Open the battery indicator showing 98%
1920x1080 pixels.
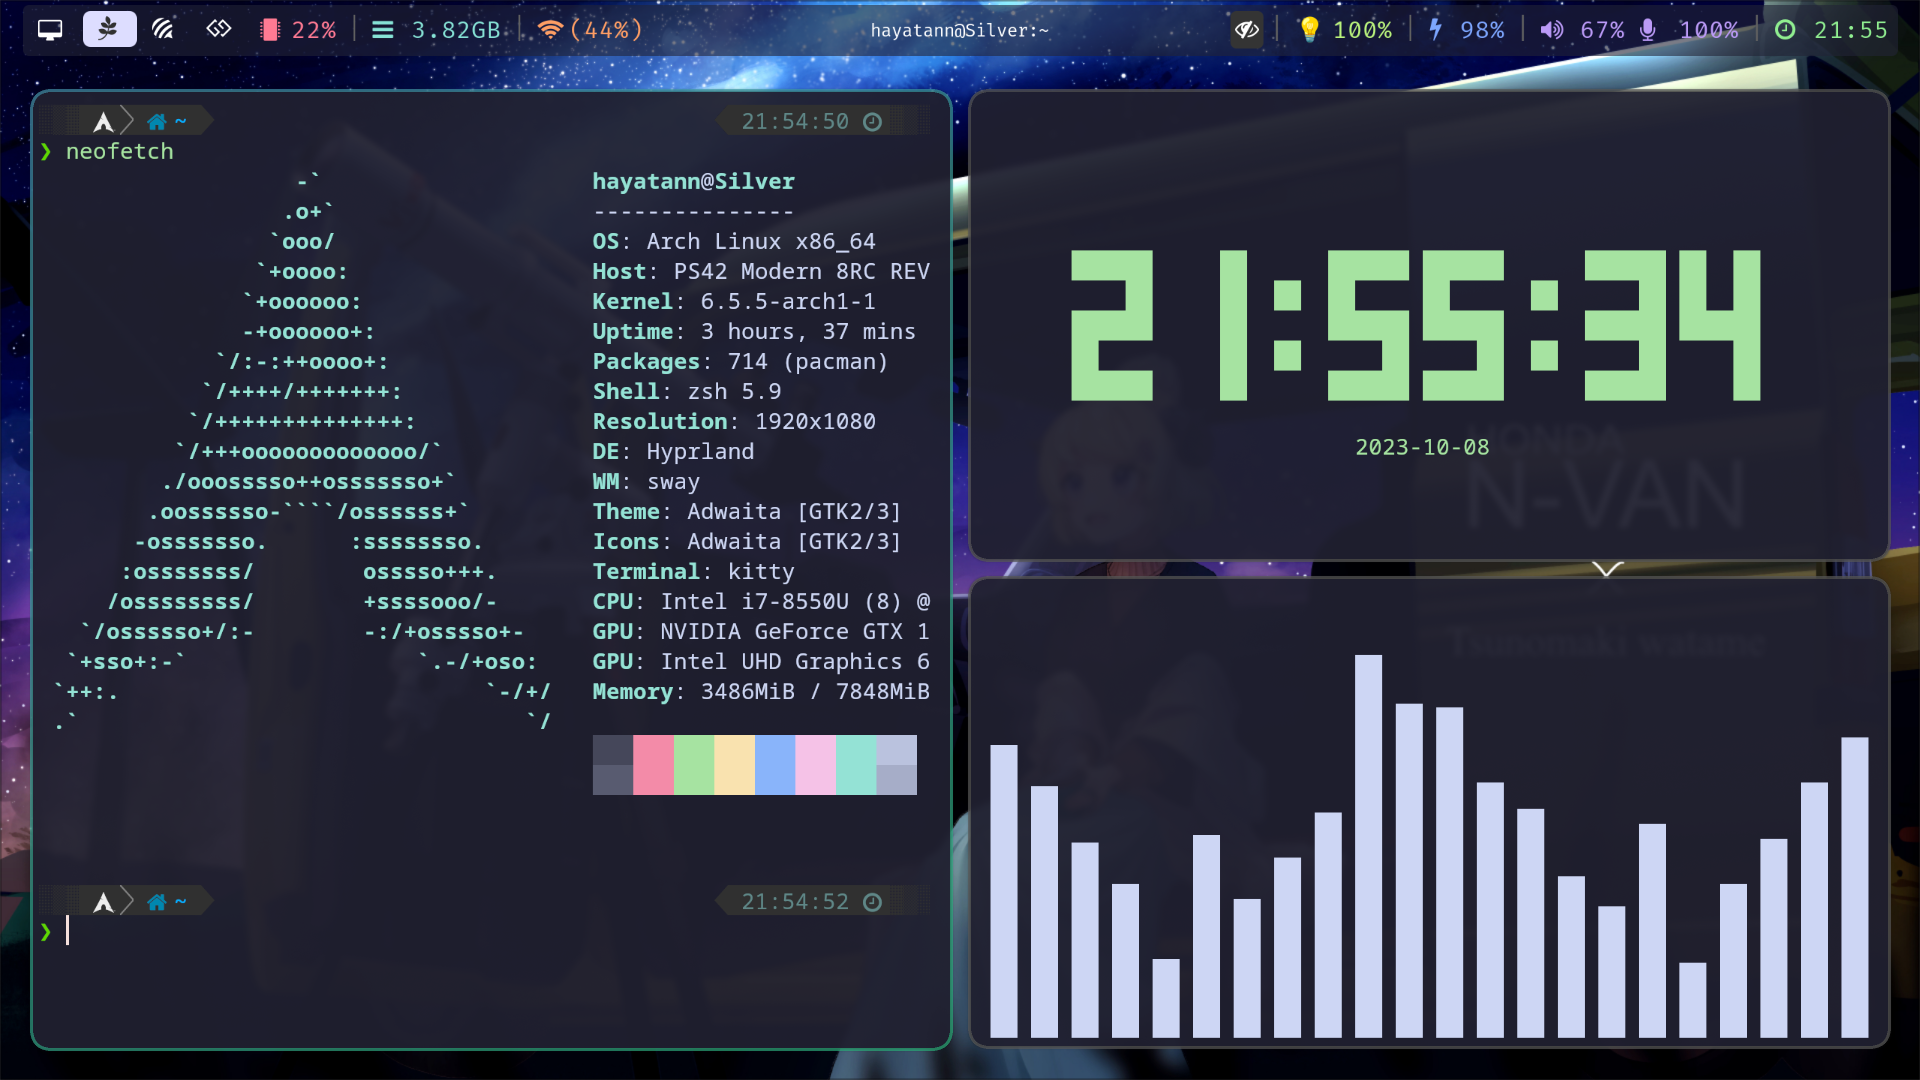point(1437,29)
